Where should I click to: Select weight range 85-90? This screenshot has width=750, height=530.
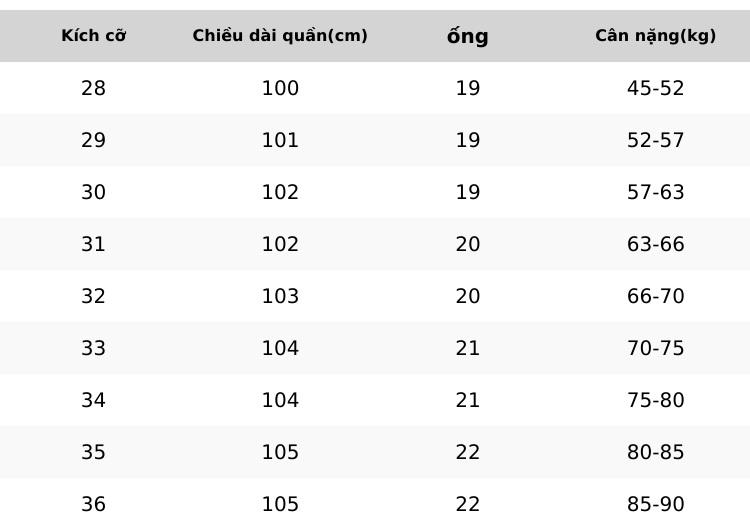coord(655,504)
